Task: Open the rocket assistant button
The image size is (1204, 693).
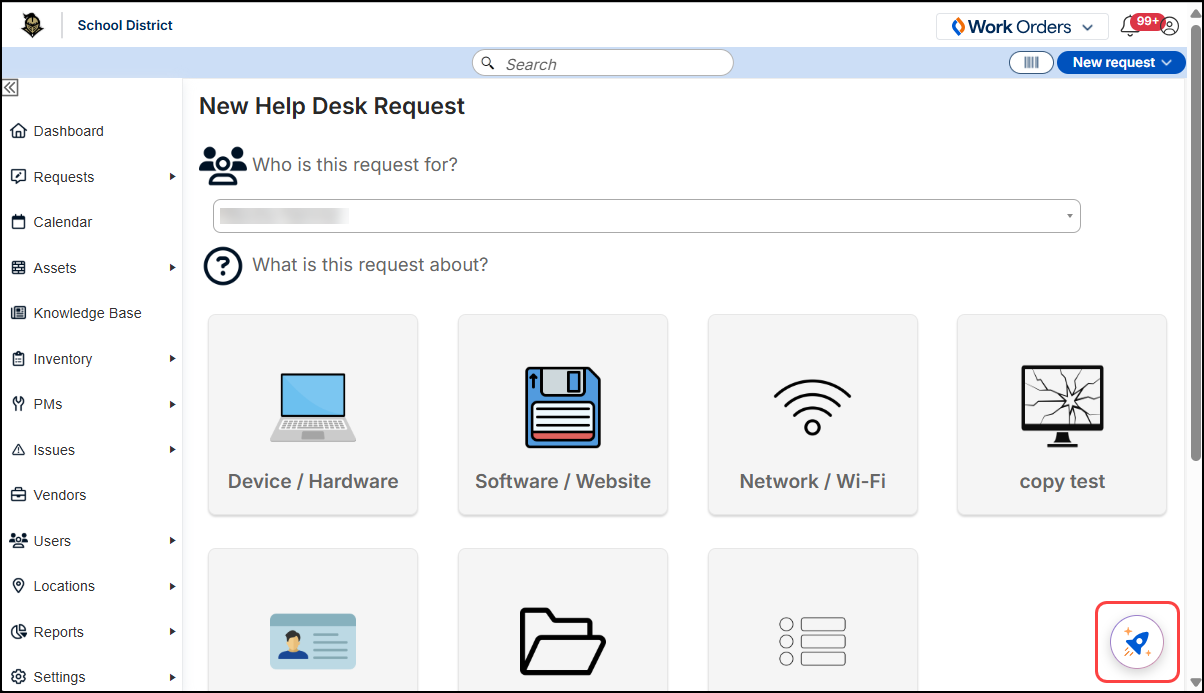Action: [1137, 642]
